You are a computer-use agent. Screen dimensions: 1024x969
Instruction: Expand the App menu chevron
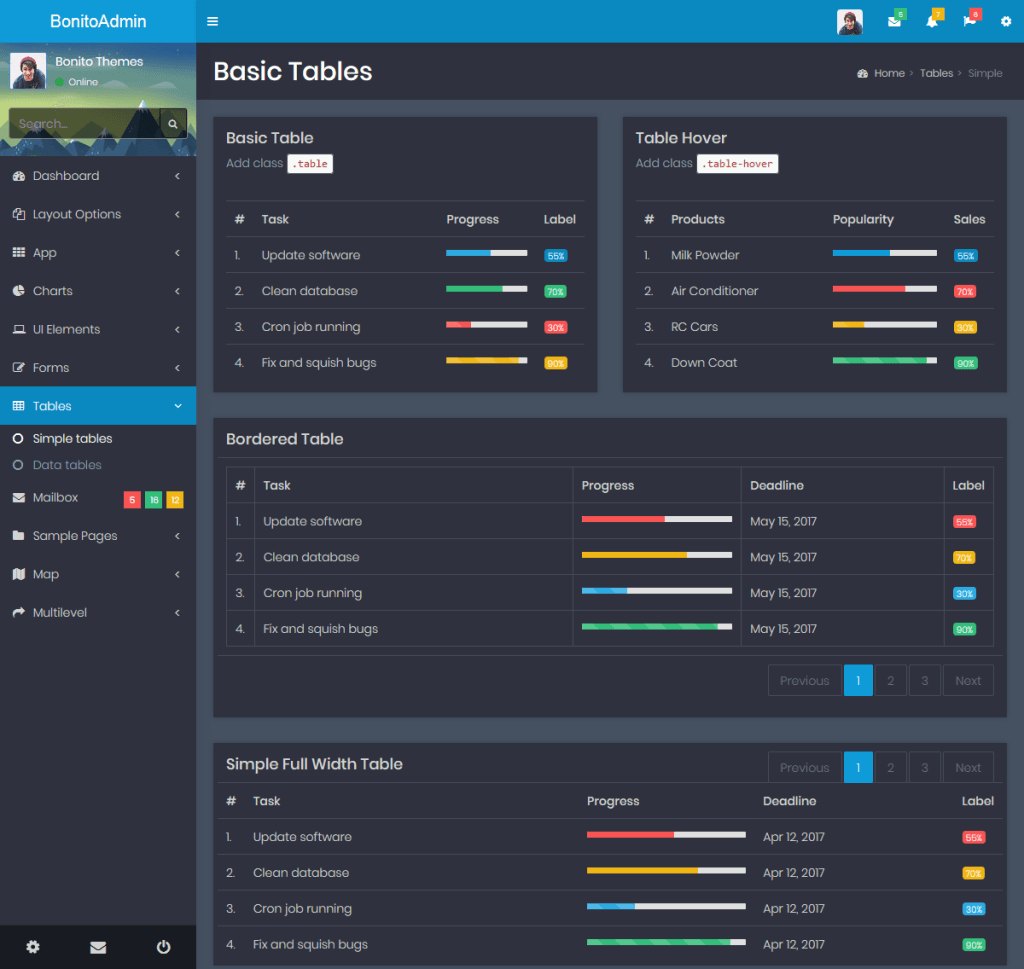pos(178,253)
